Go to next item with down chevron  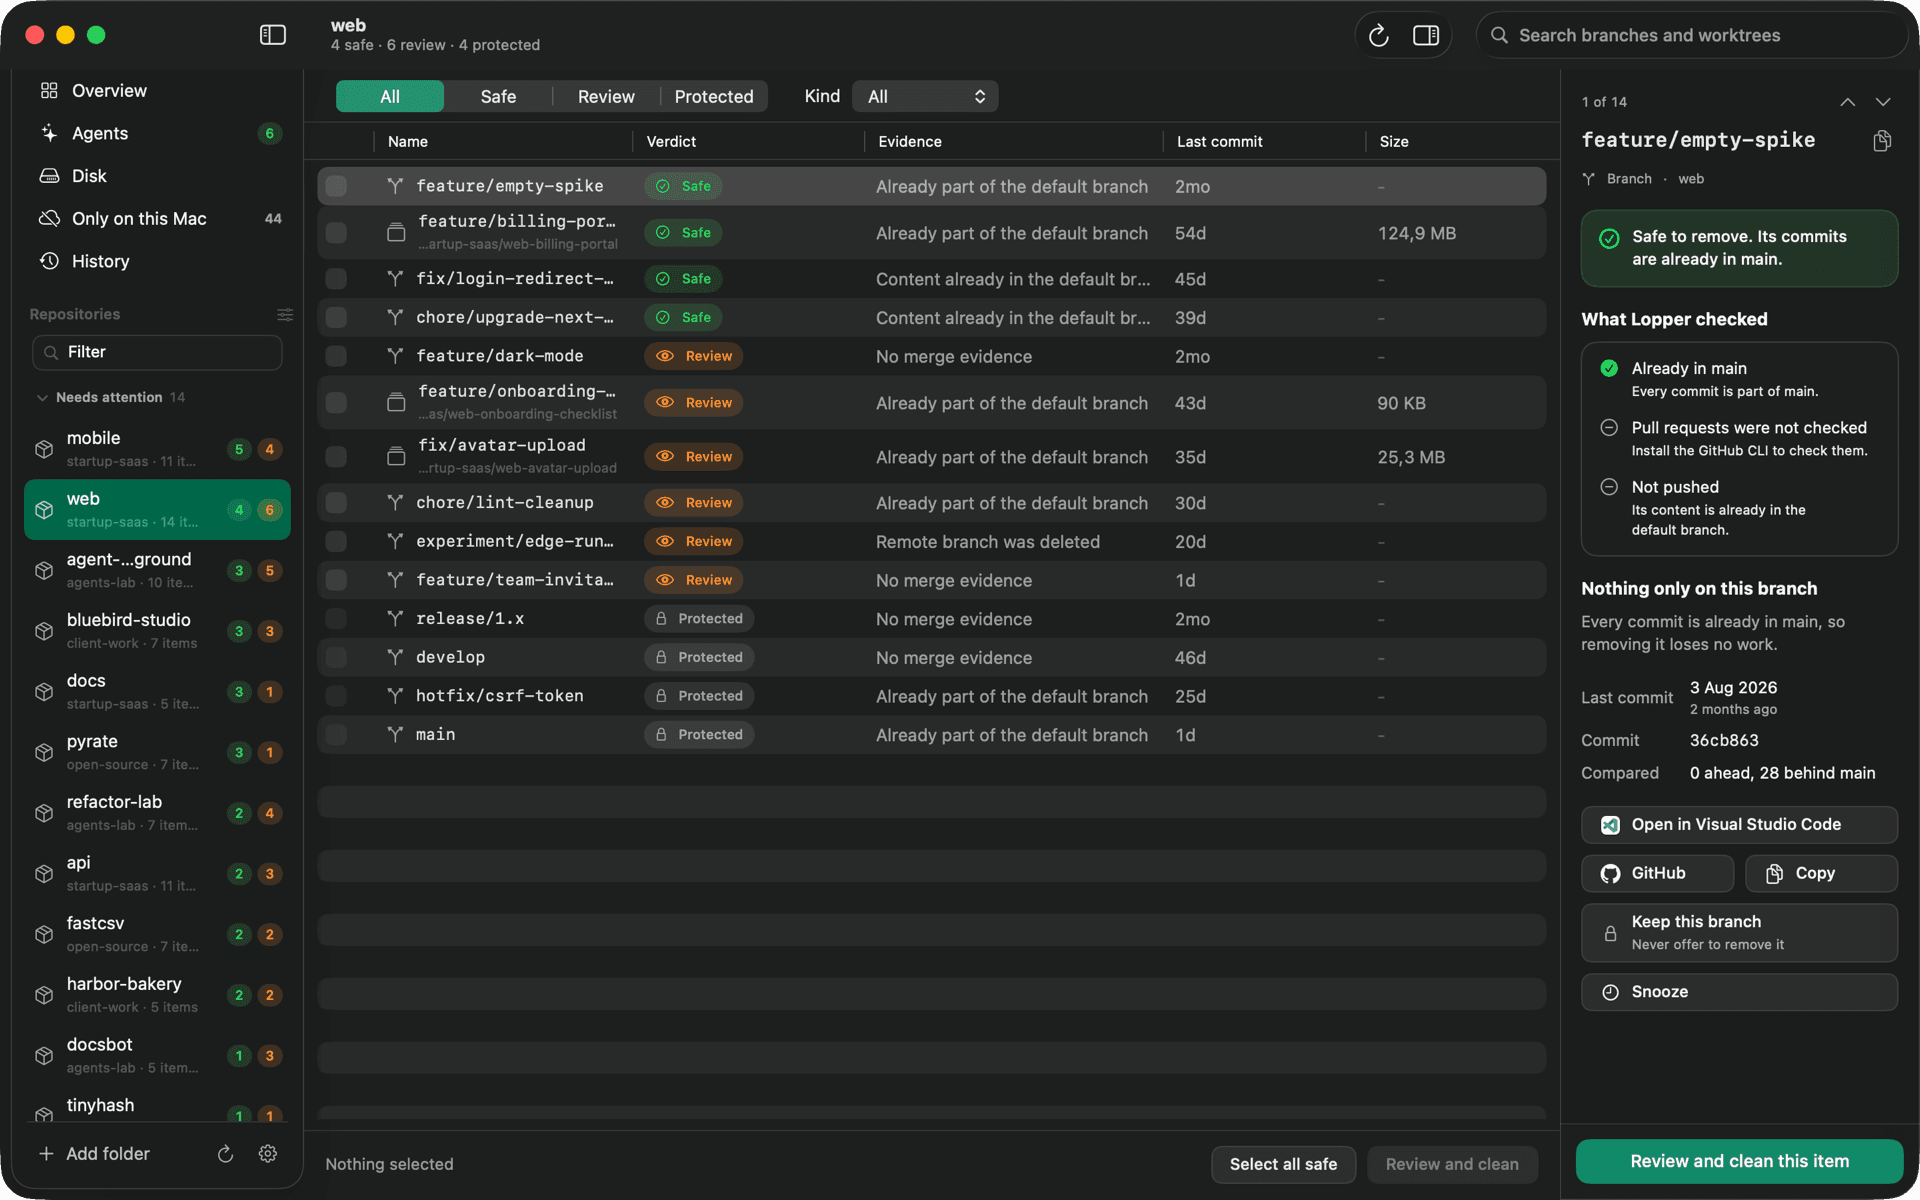(x=1883, y=102)
